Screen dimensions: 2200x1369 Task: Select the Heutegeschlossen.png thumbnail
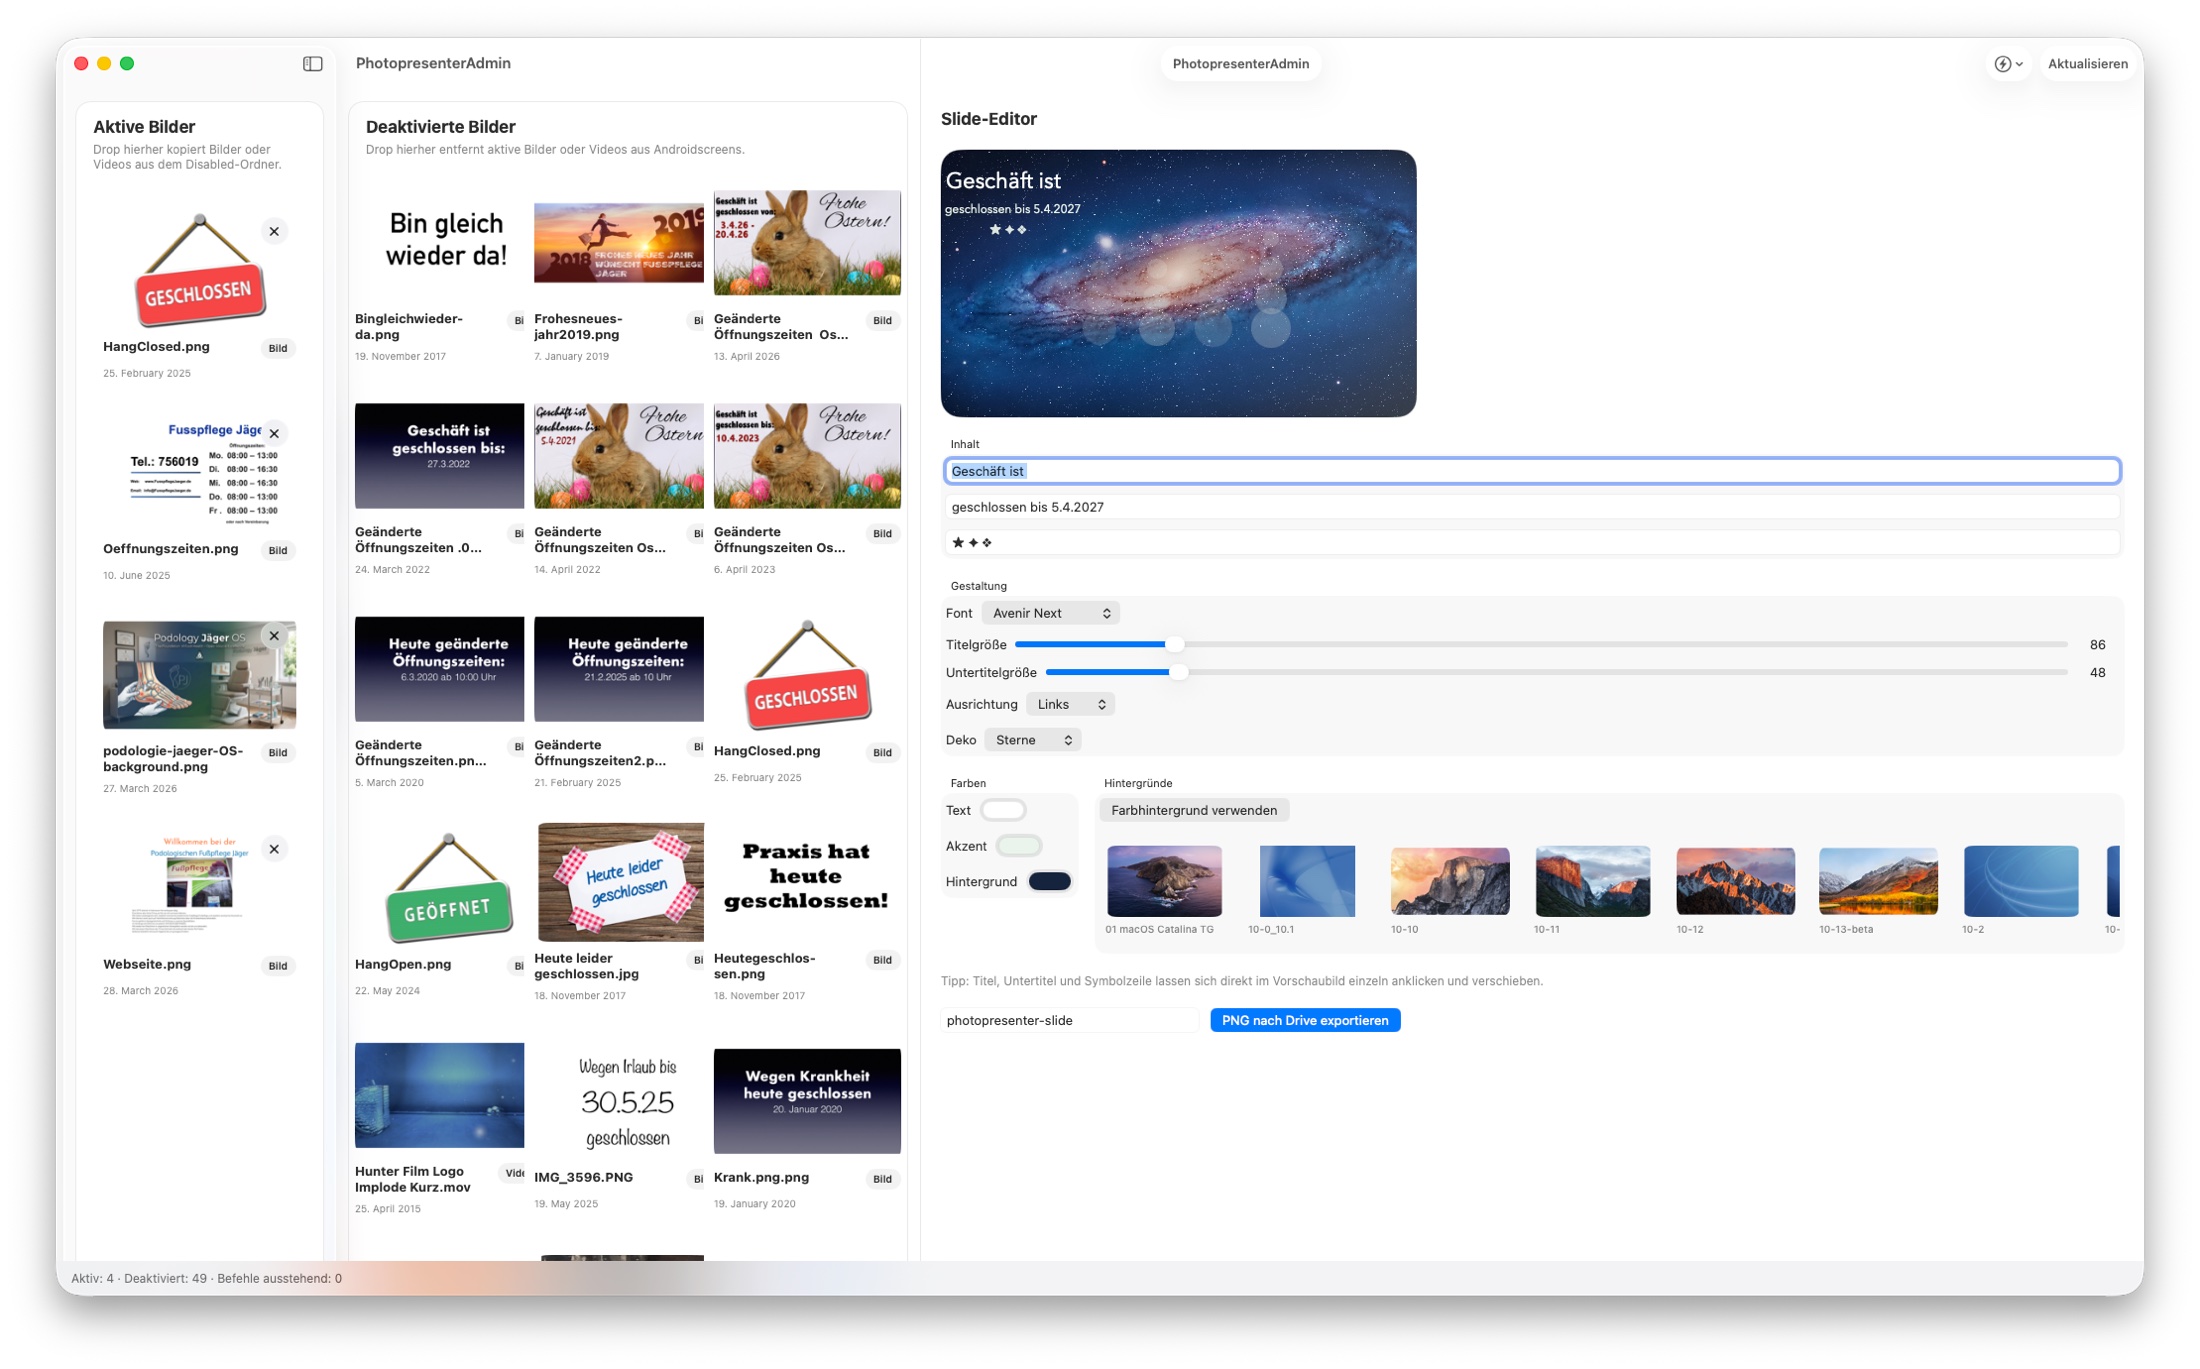(806, 876)
